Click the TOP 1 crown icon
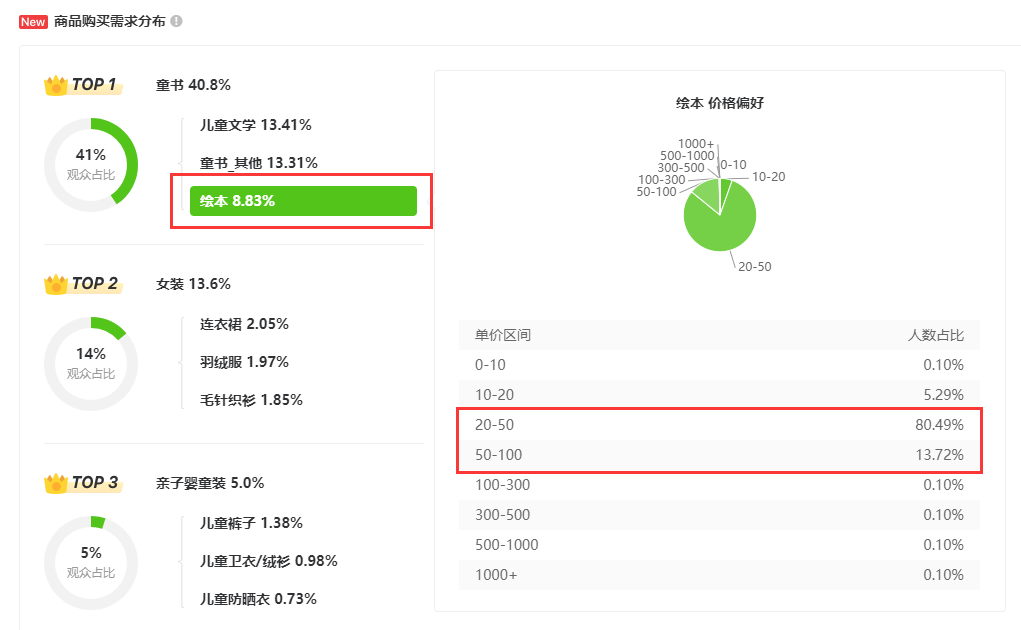Image resolution: width=1021 pixels, height=630 pixels. point(55,85)
